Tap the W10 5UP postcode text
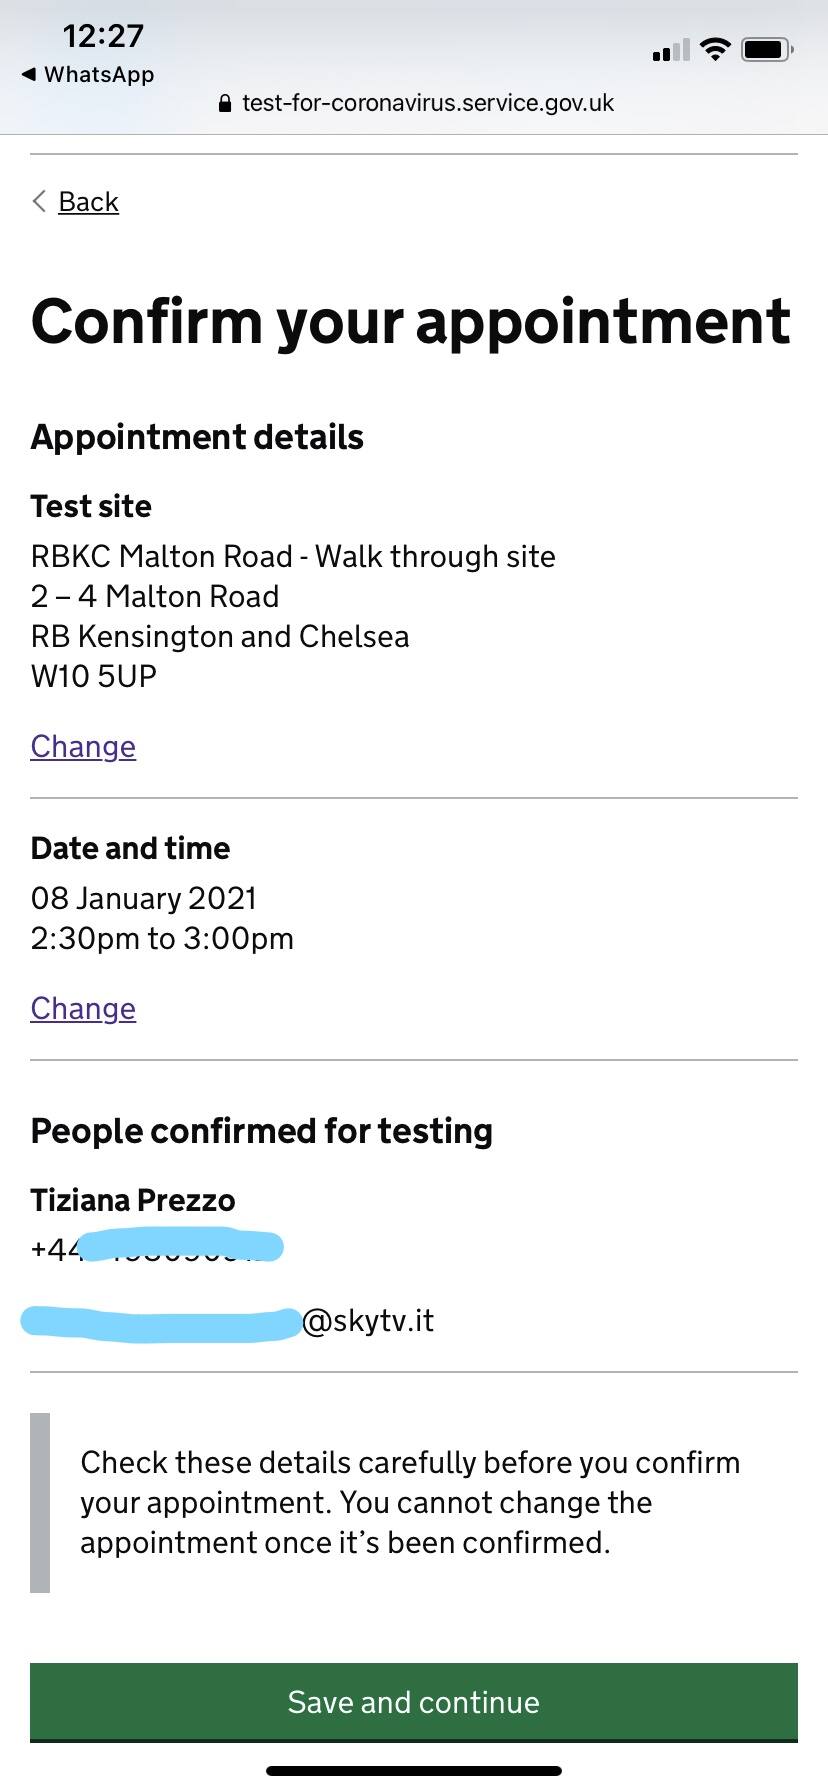 tap(94, 676)
